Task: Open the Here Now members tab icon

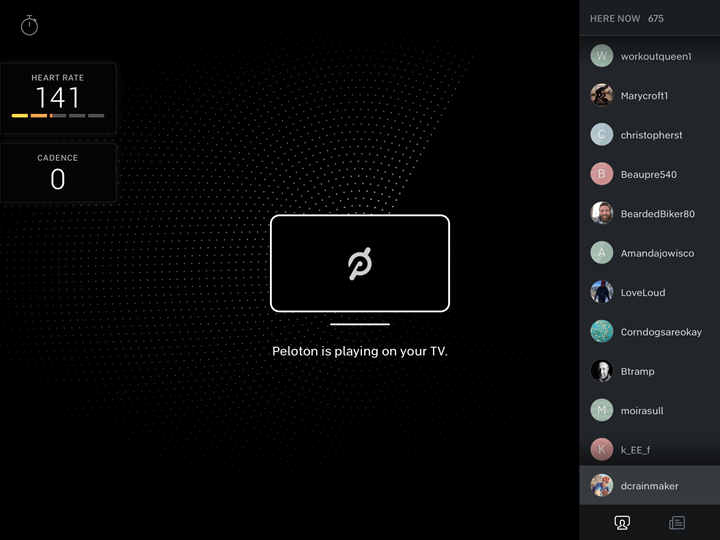Action: pos(622,523)
